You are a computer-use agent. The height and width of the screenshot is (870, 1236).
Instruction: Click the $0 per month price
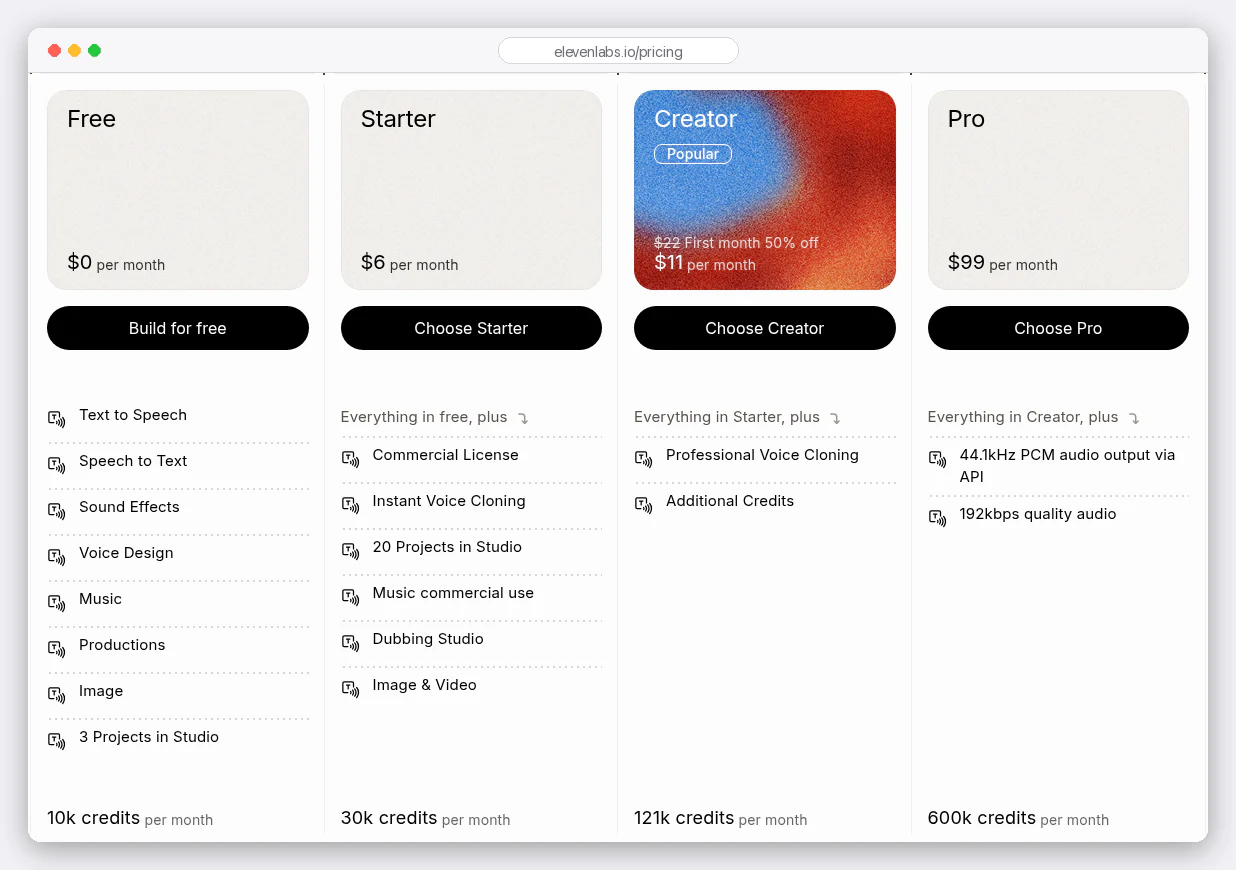(x=116, y=263)
